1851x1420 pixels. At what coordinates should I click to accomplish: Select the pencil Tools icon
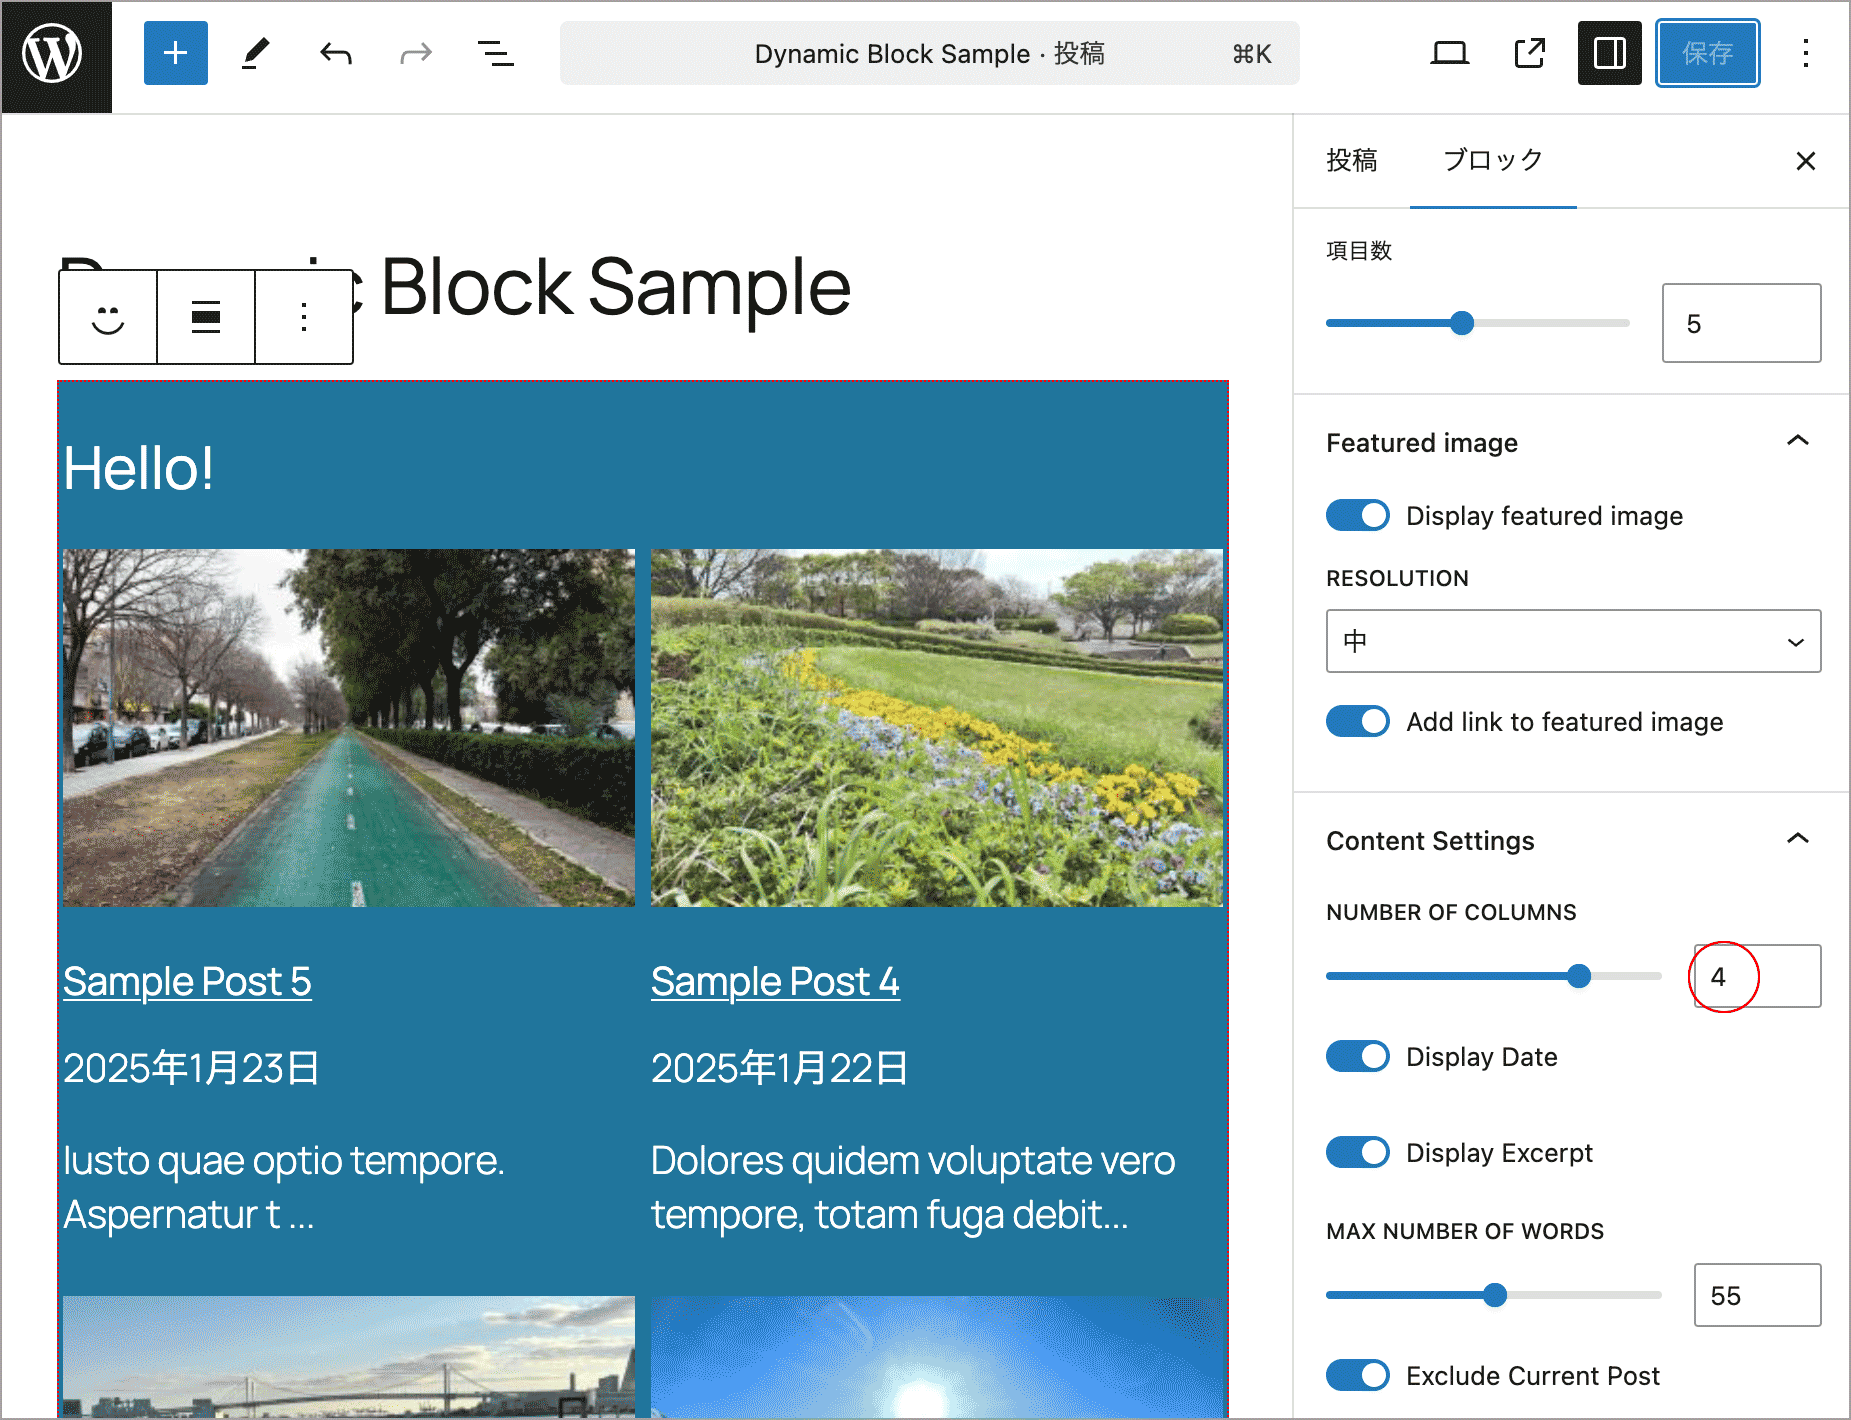coord(256,53)
